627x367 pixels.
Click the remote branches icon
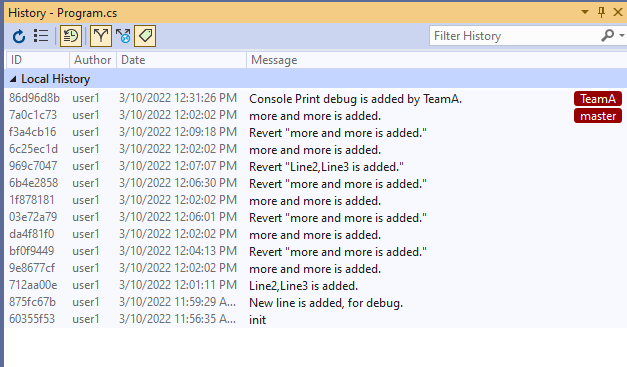coord(123,36)
